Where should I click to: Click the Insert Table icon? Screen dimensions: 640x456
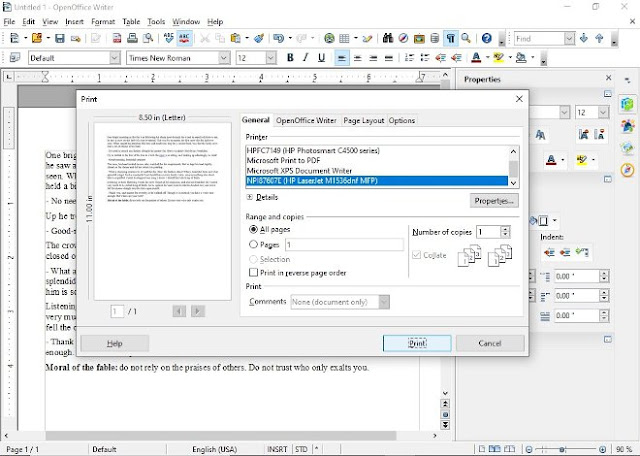click(x=344, y=39)
